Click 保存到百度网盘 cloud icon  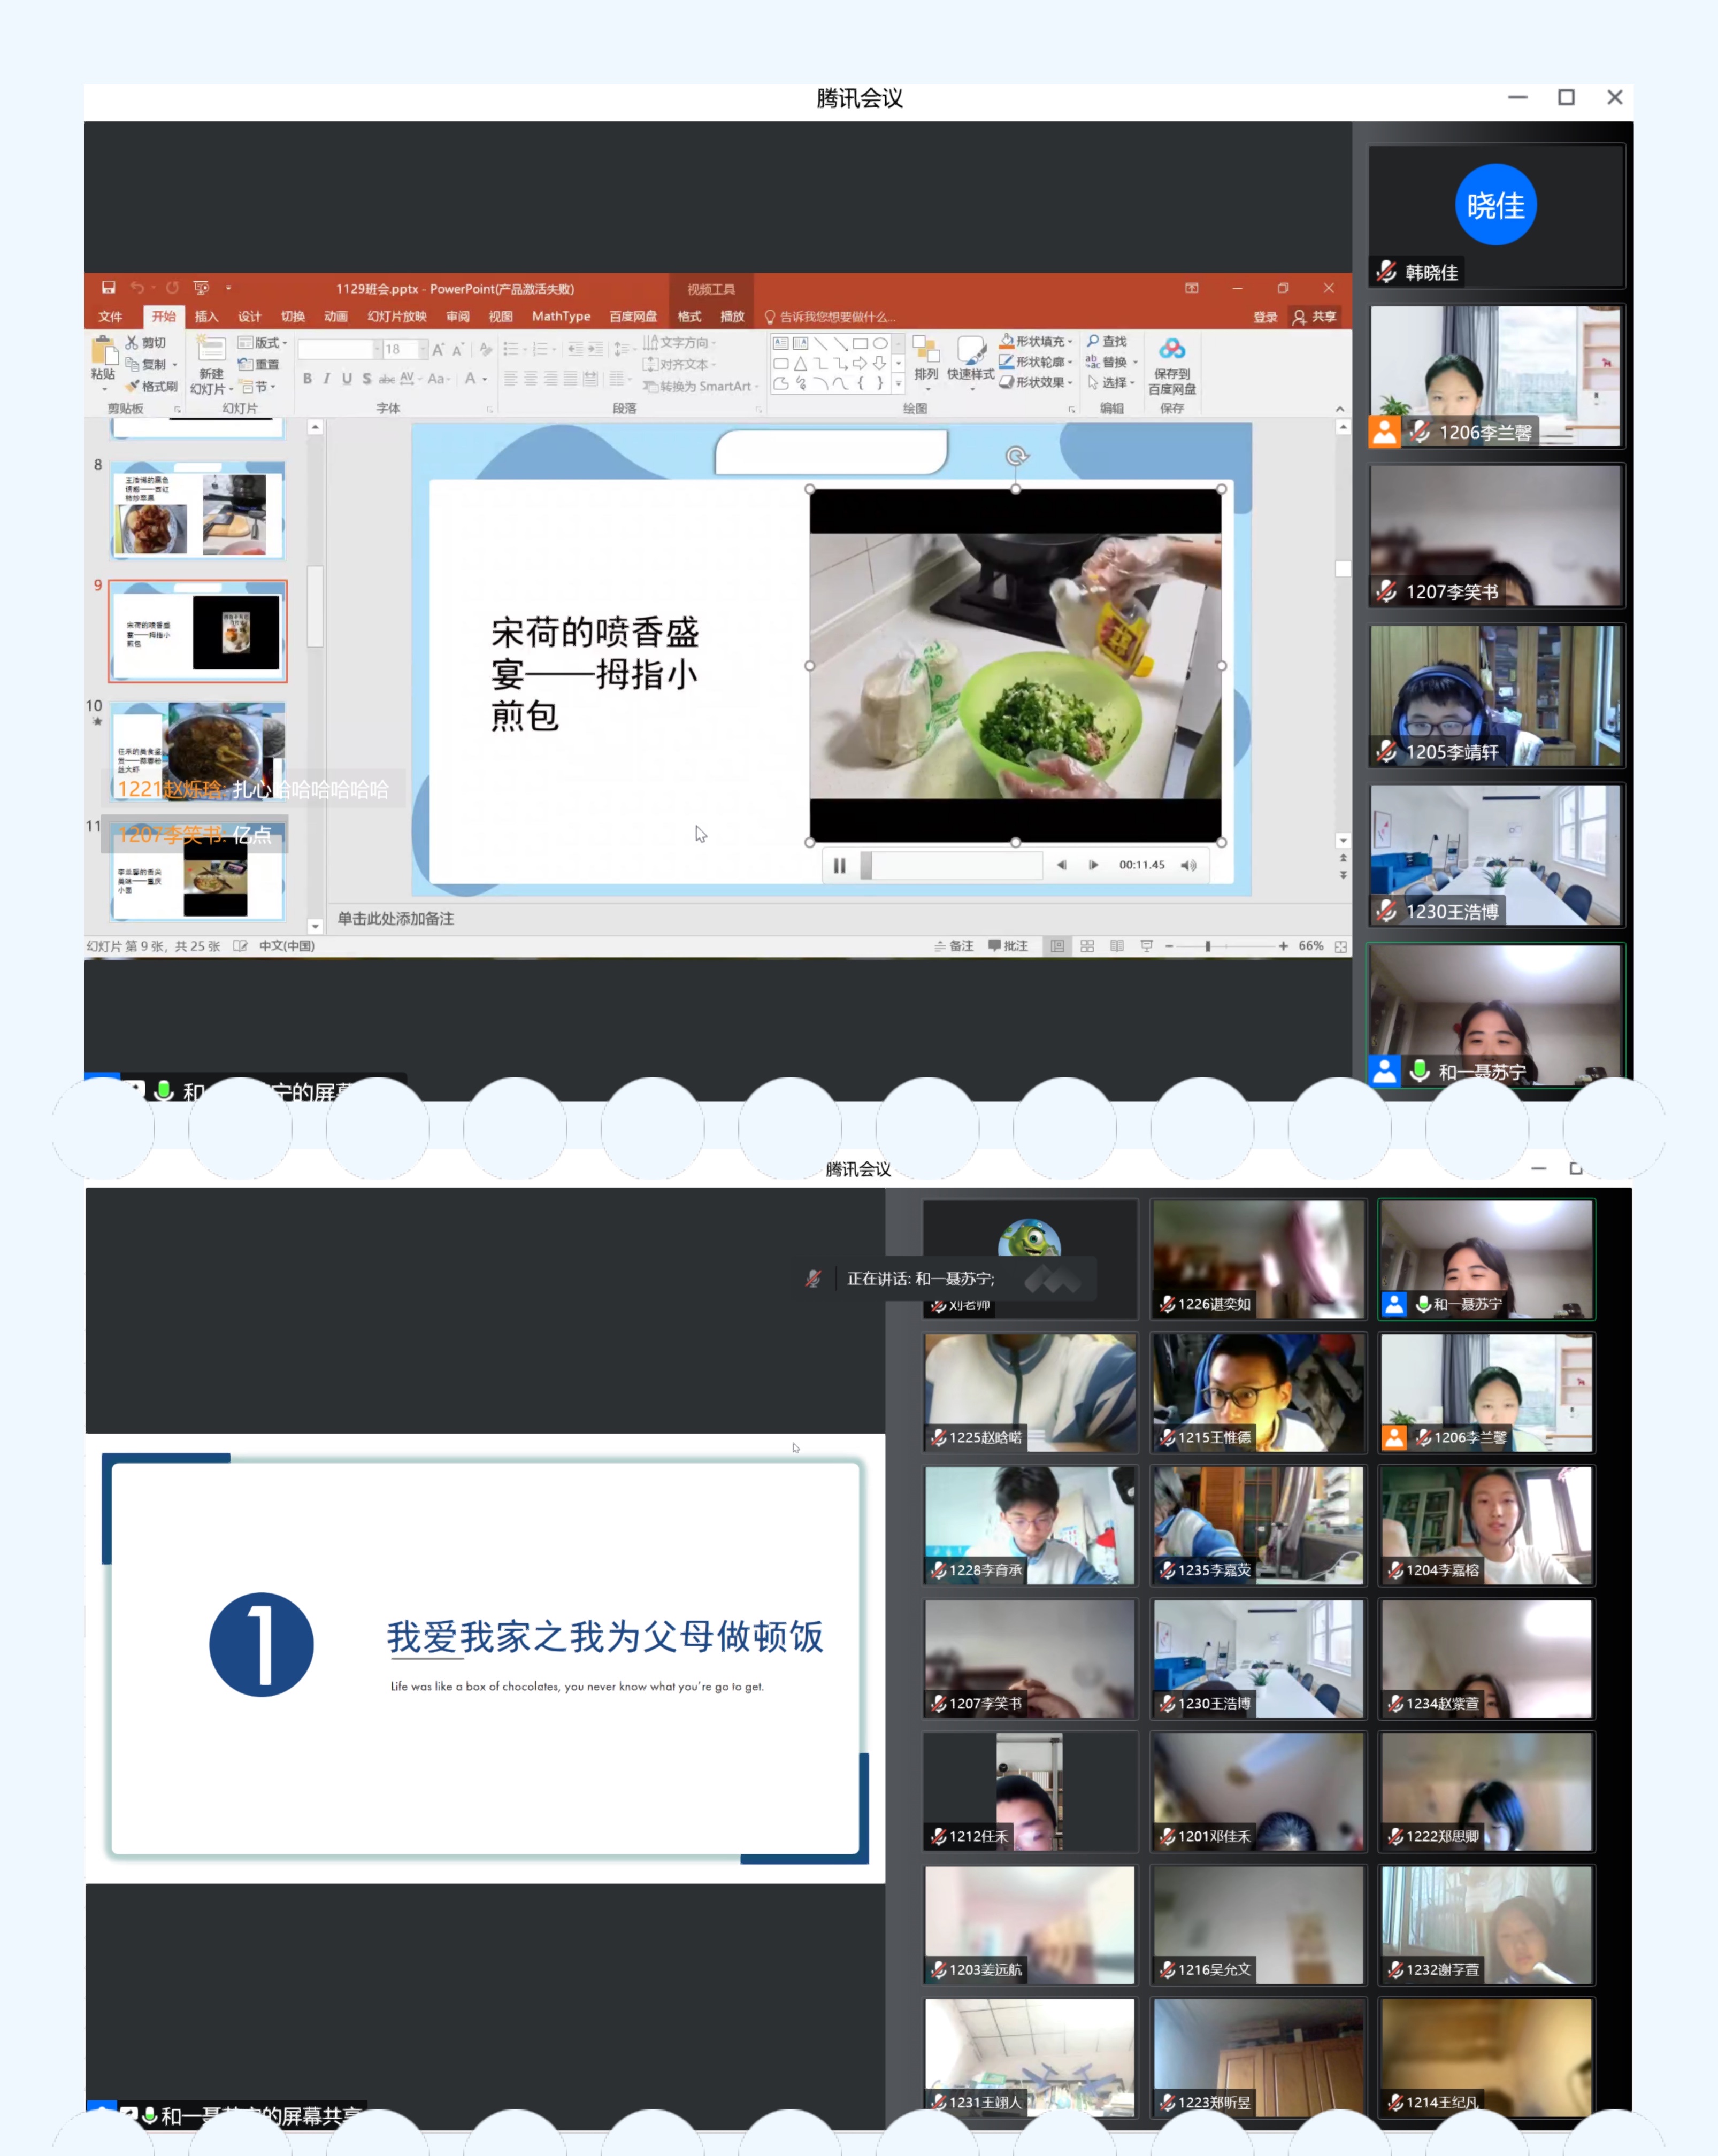click(x=1172, y=349)
